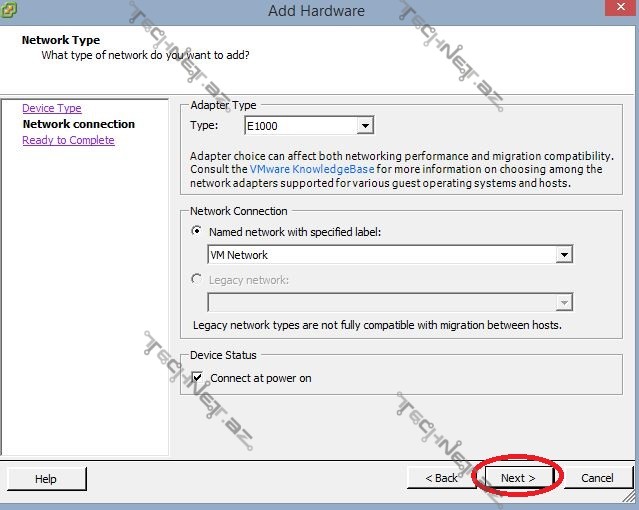The image size is (639, 510).
Task: Go back with the Back button
Action: pos(441,478)
